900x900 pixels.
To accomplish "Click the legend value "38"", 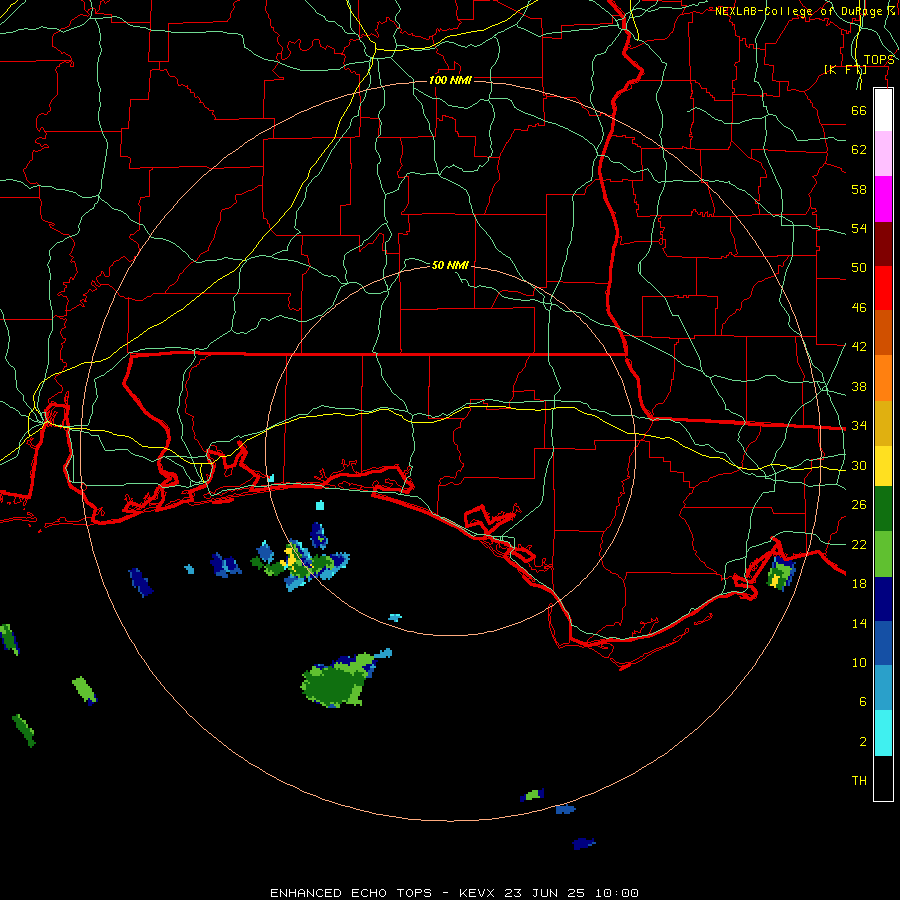I will (859, 386).
